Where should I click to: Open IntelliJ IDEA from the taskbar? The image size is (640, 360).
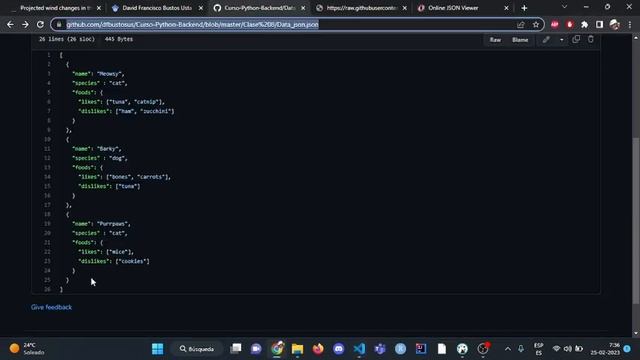(x=421, y=349)
